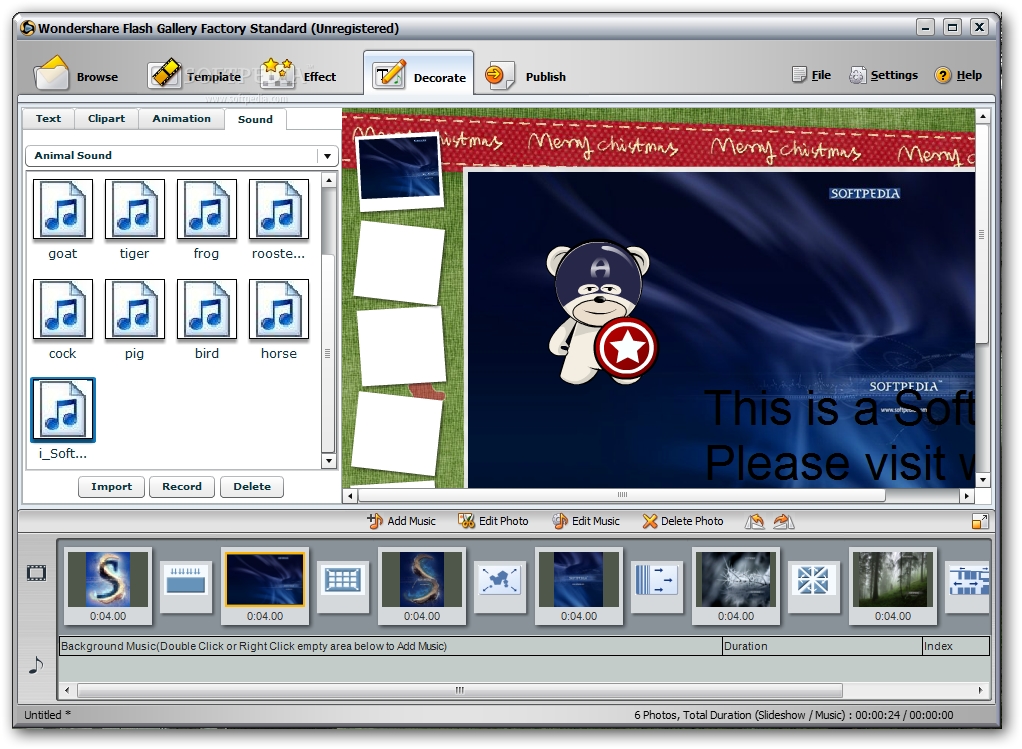Viewport: 1022px width, 749px height.
Task: Open the Template step
Action: pos(194,76)
